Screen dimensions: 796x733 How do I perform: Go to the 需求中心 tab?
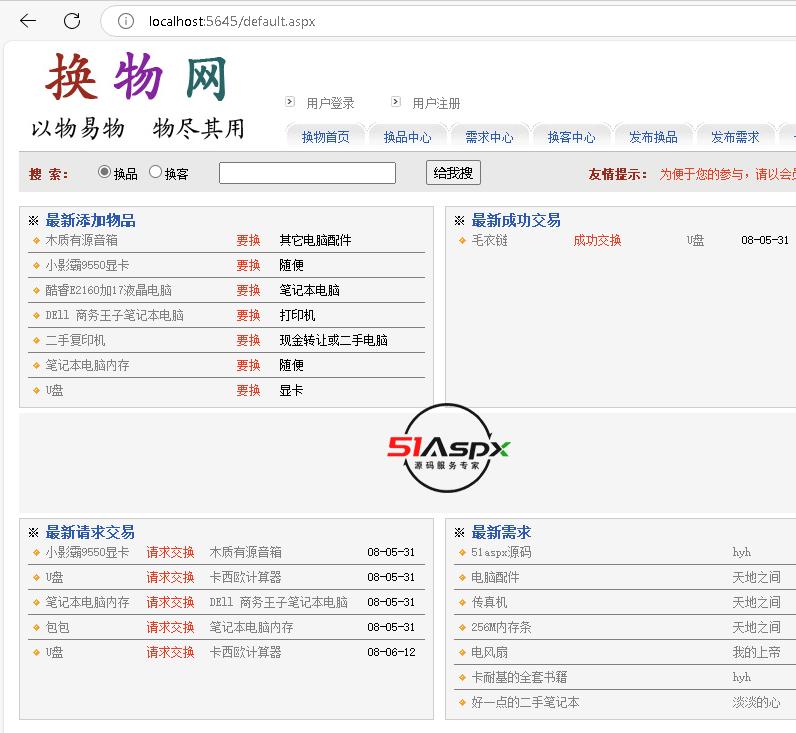coord(489,137)
